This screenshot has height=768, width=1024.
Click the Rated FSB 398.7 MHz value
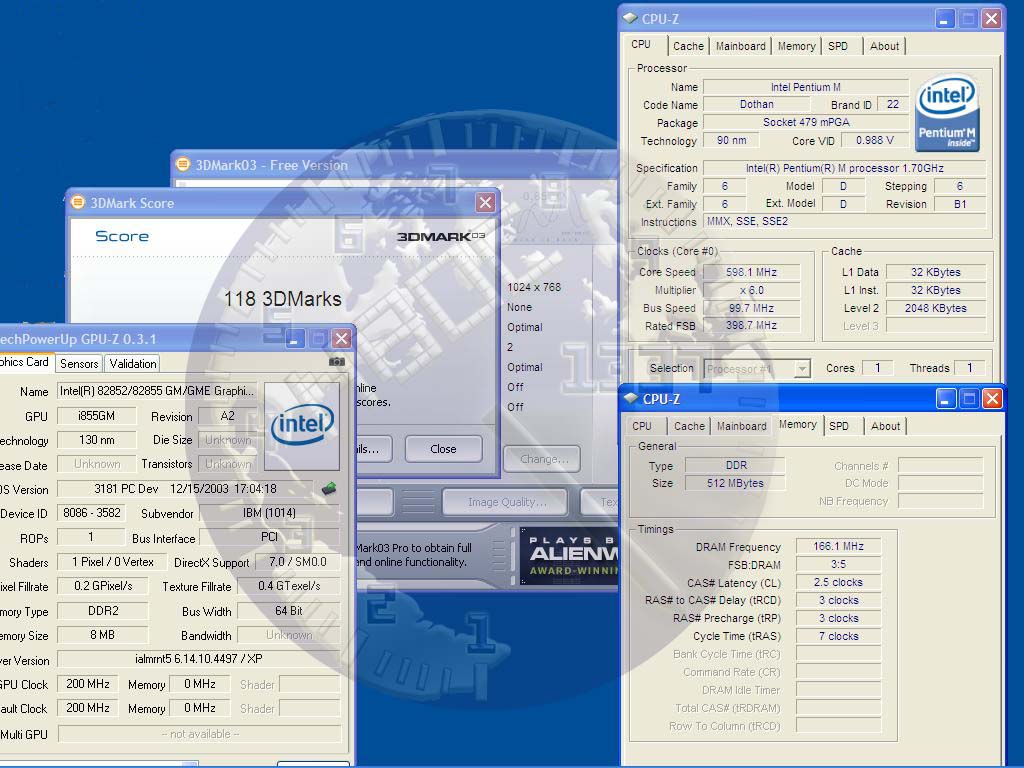coord(751,325)
